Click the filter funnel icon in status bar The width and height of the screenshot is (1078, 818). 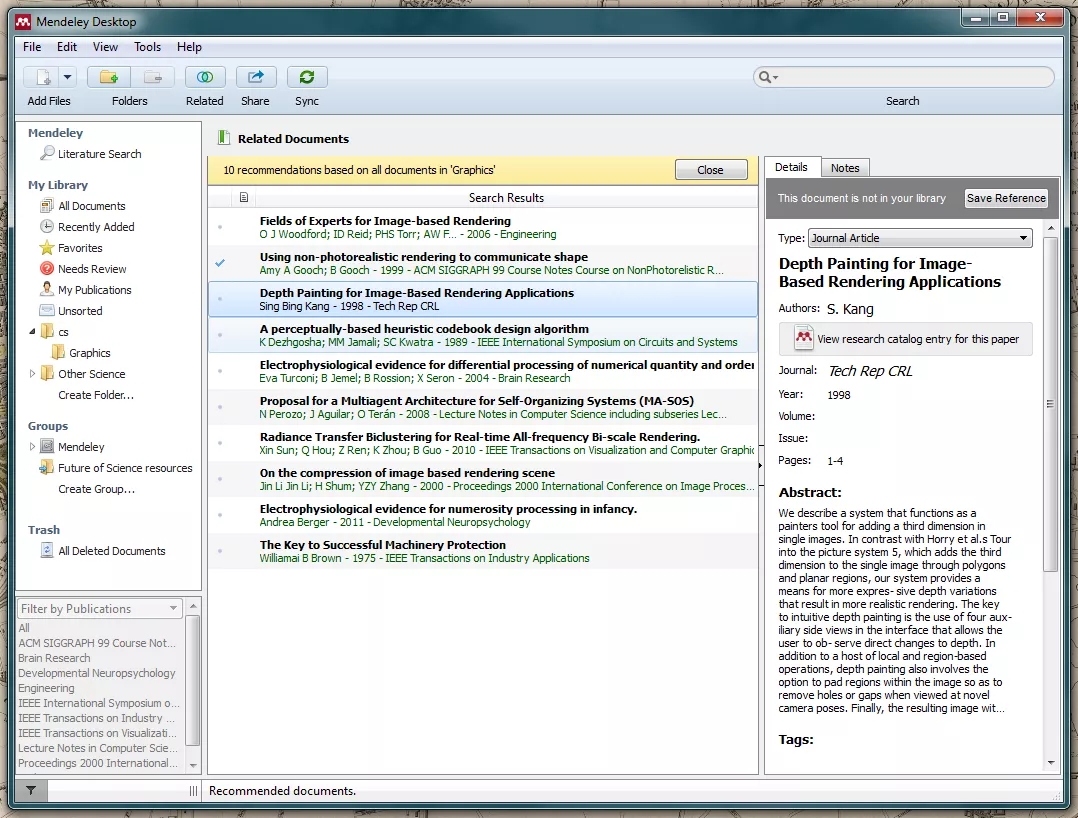tap(31, 791)
